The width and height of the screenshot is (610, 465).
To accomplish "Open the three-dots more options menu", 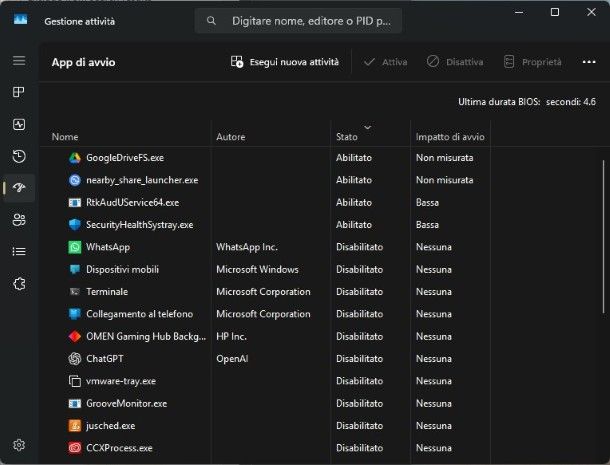I will pyautogui.click(x=589, y=62).
